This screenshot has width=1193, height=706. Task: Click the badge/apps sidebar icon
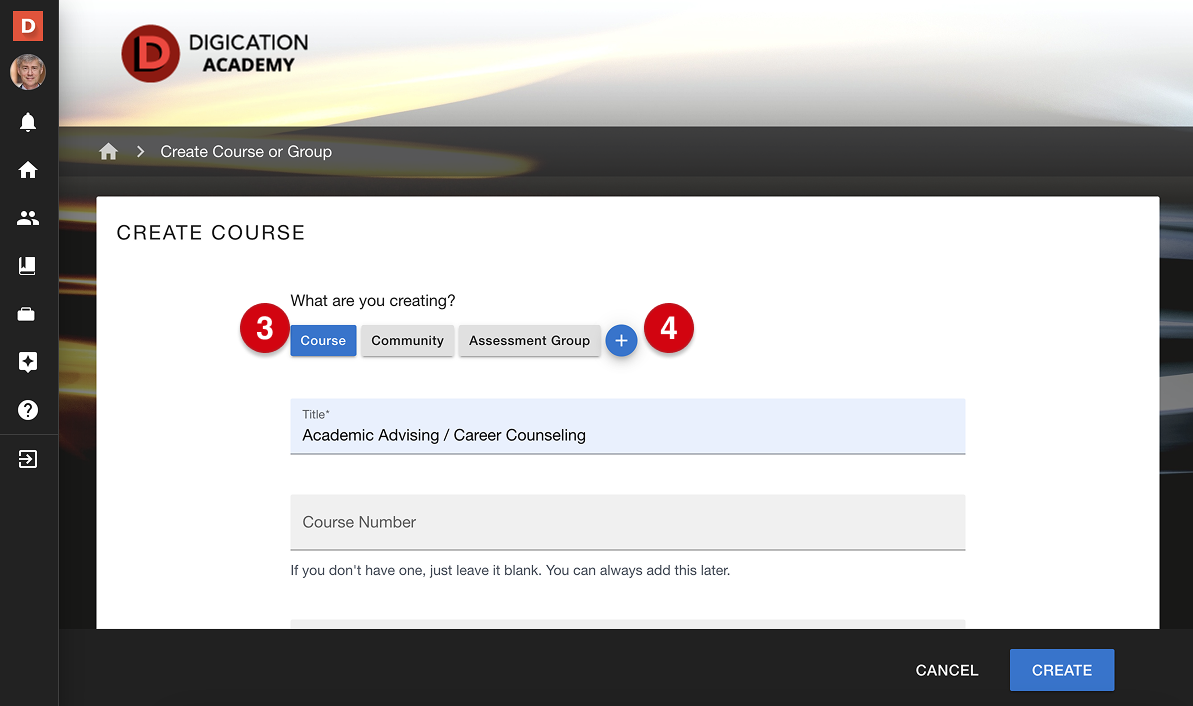pos(27,362)
